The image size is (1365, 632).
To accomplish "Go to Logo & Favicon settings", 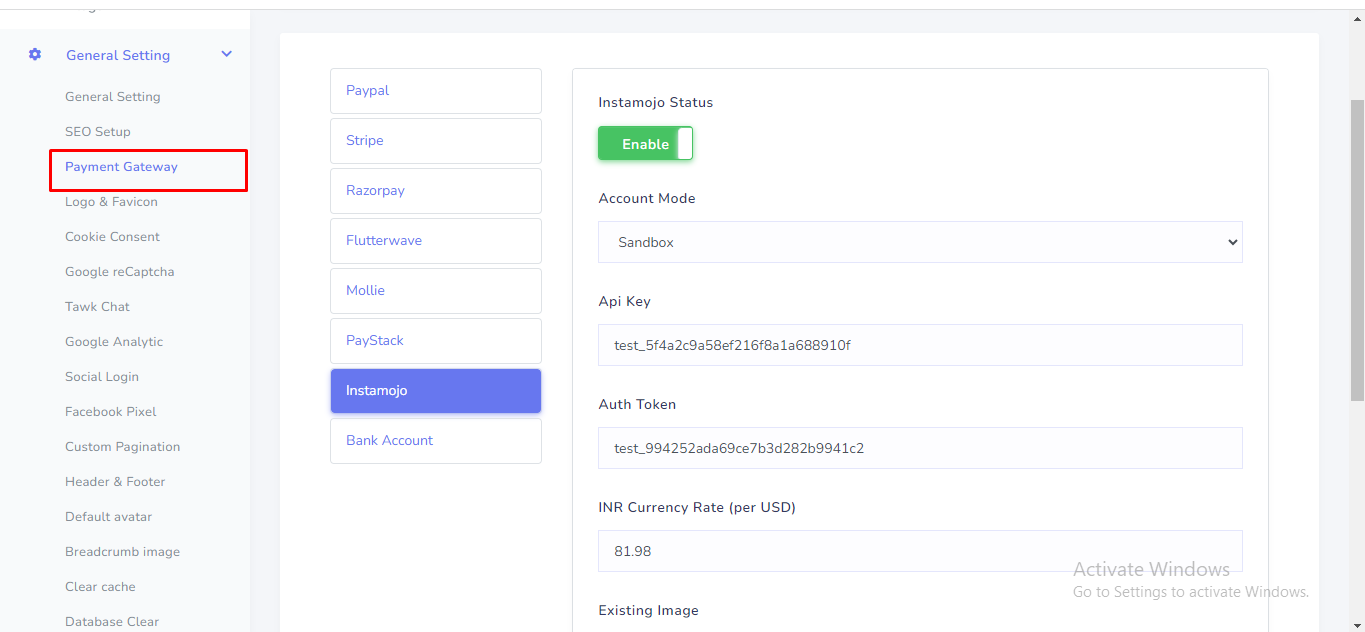I will [111, 202].
